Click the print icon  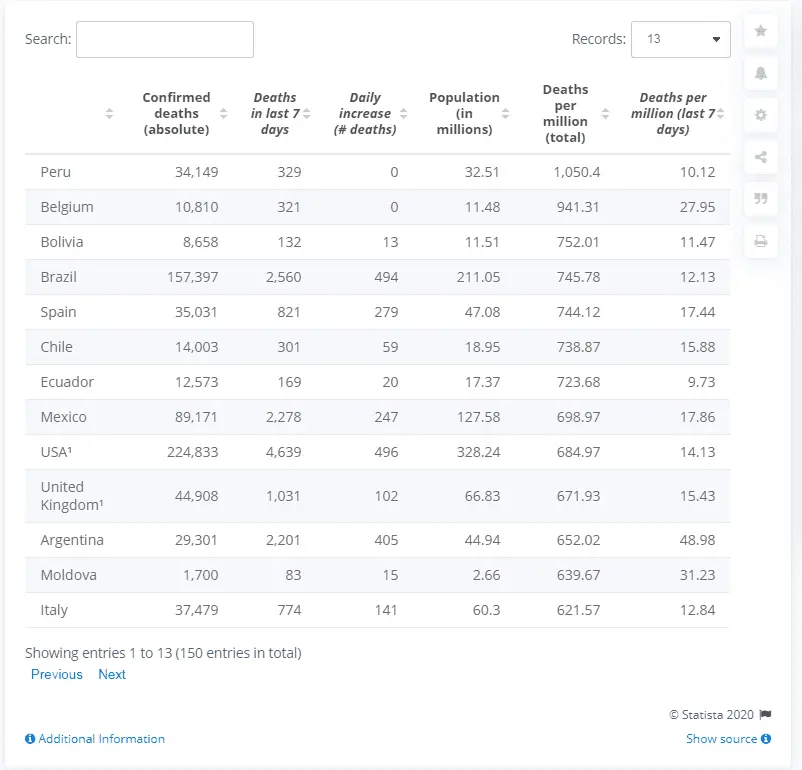coord(761,241)
